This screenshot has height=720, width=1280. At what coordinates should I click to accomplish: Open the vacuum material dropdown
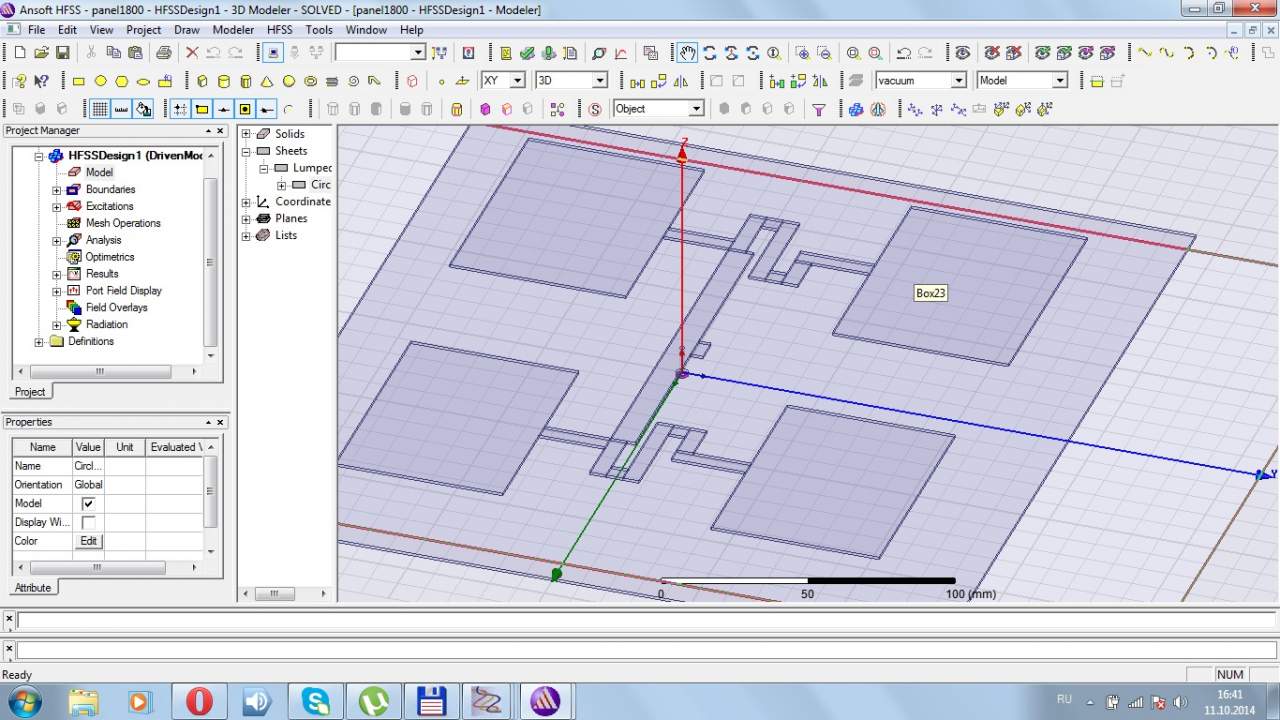[x=958, y=81]
